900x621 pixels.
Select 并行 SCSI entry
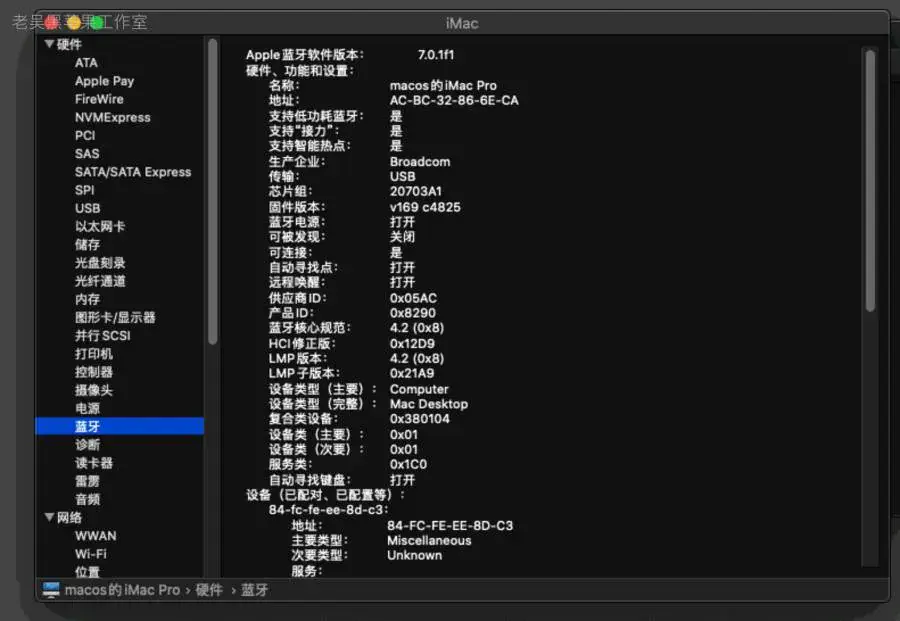tap(103, 336)
